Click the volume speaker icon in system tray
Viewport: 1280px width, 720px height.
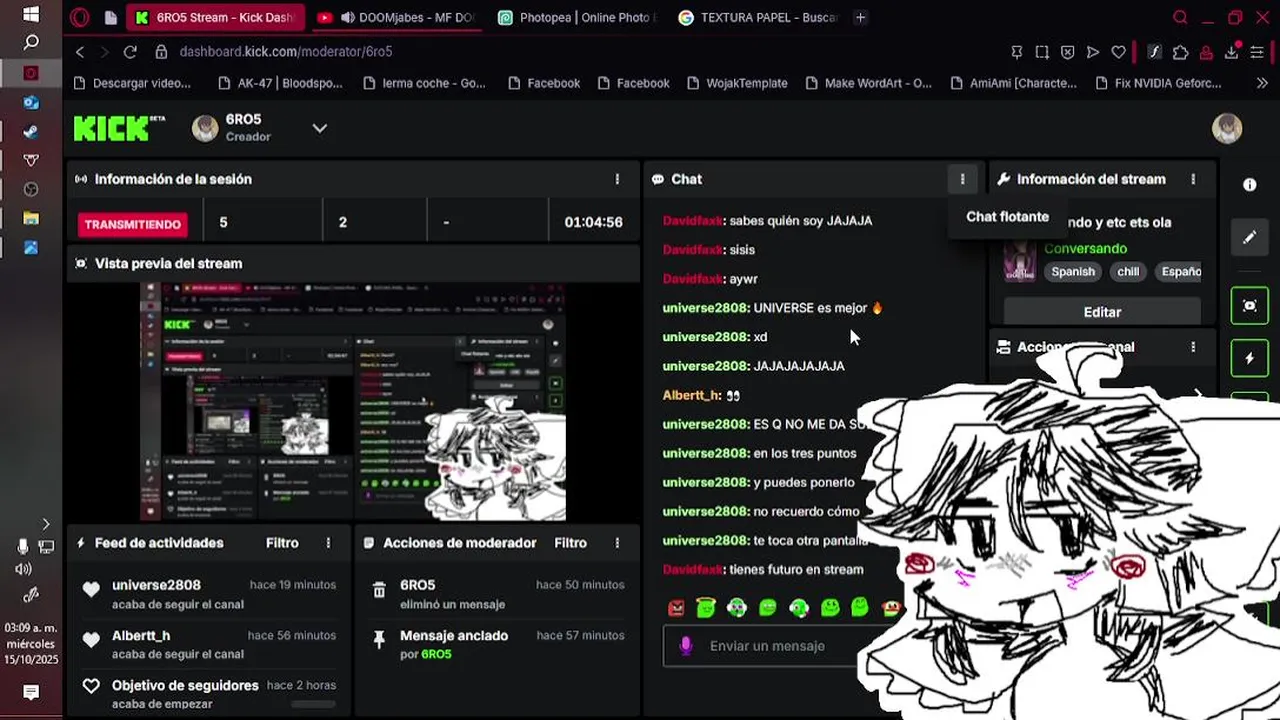(23, 569)
